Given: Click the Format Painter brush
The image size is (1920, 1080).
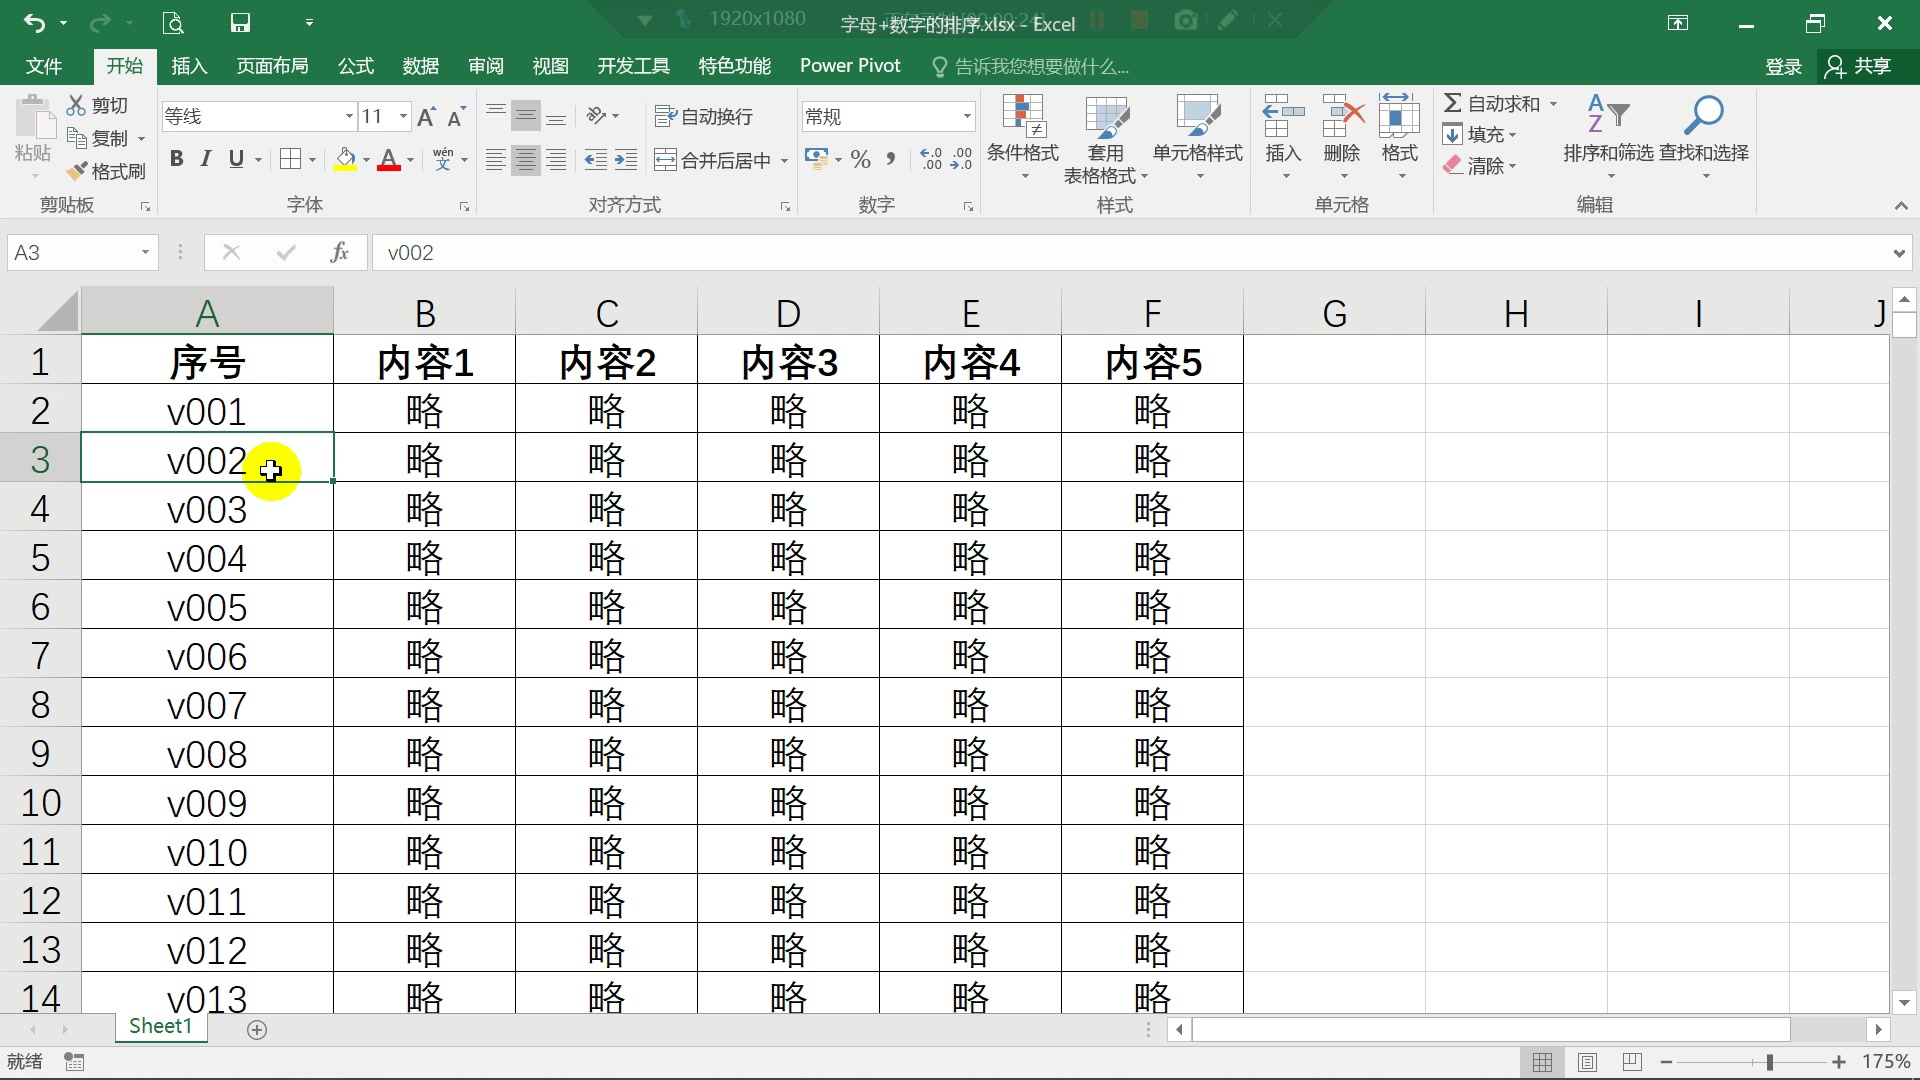Looking at the screenshot, I should 106,171.
